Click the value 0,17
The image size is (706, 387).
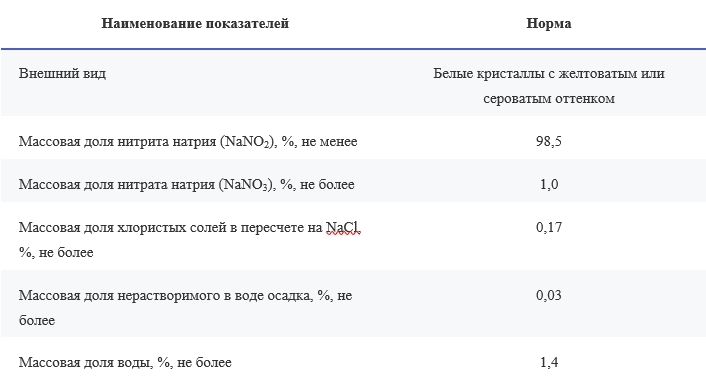point(549,227)
